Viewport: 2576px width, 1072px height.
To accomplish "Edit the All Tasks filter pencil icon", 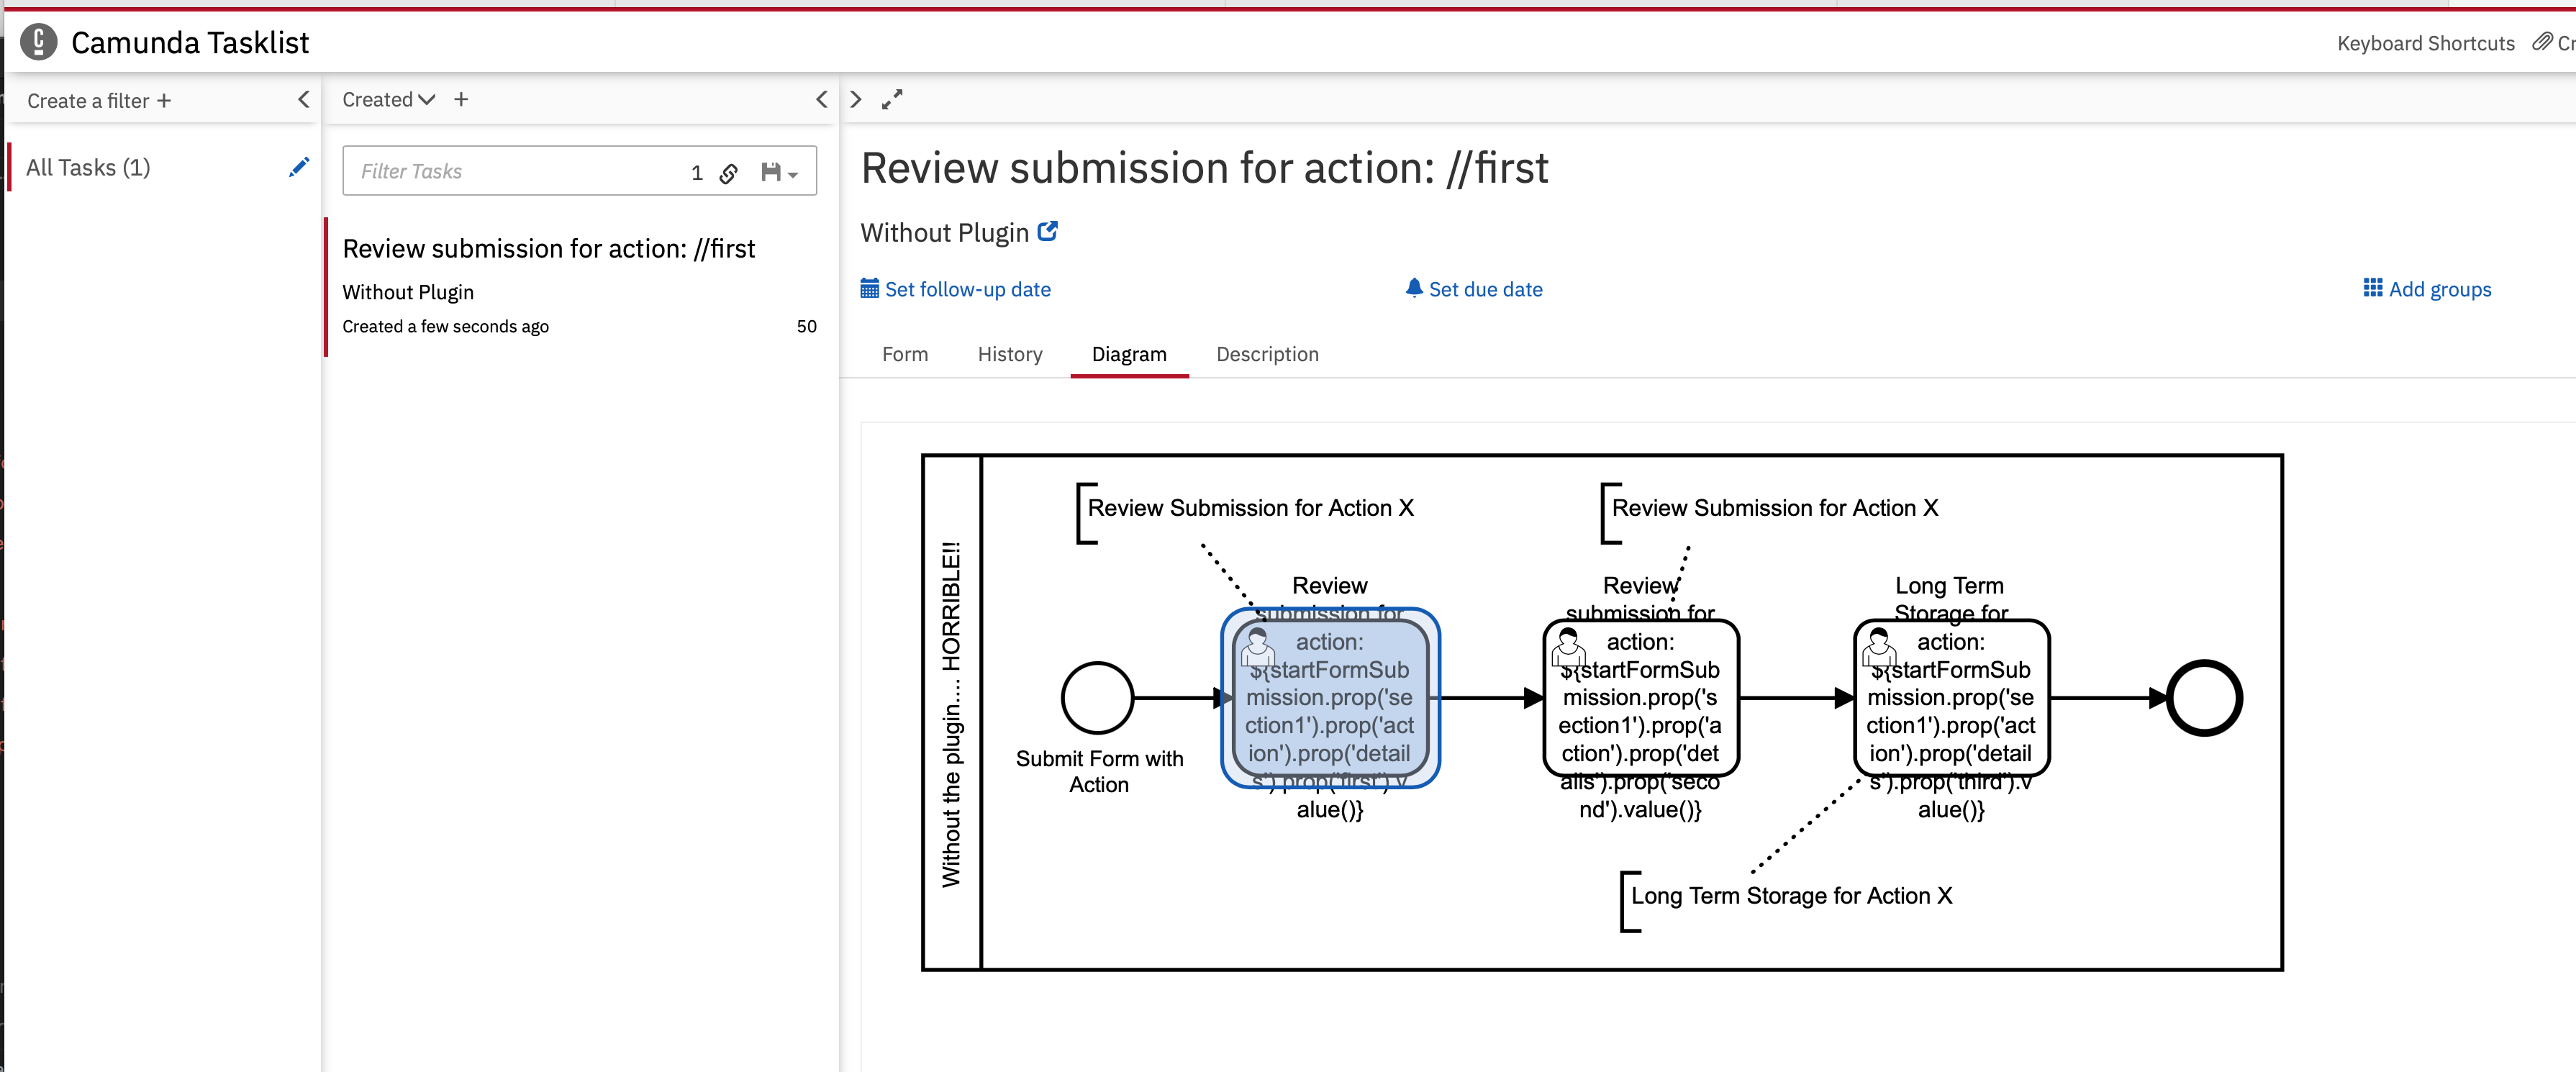I will (298, 167).
